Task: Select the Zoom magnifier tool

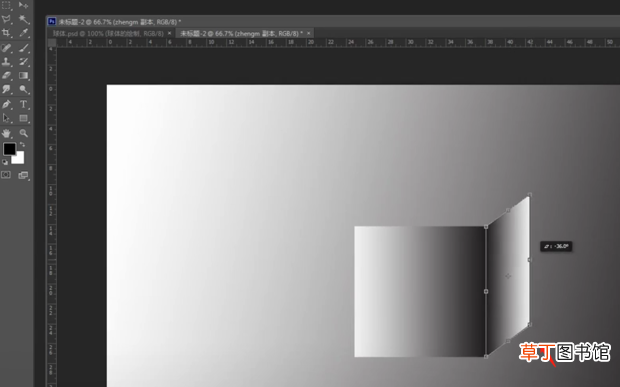Action: pyautogui.click(x=23, y=133)
